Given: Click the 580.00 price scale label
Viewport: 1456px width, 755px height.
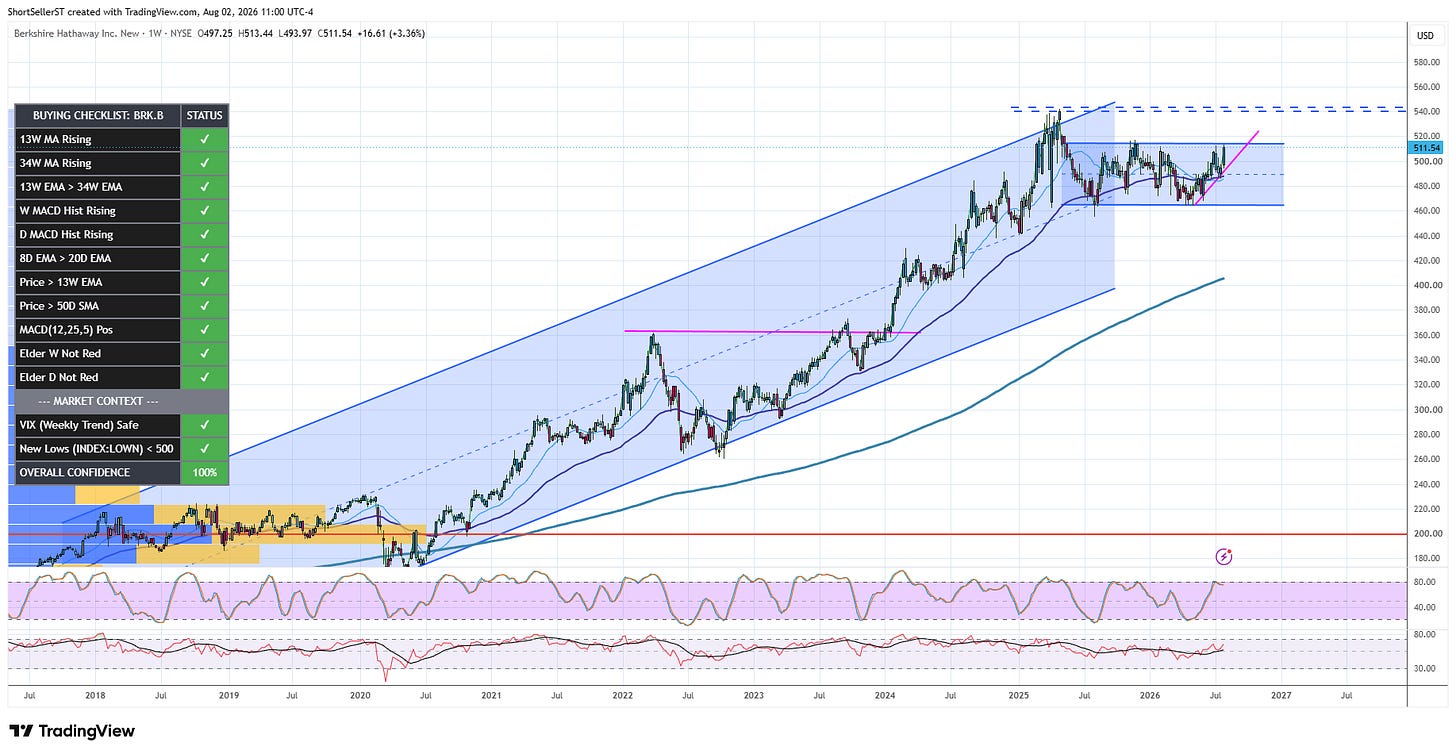Looking at the screenshot, I should tap(1425, 62).
